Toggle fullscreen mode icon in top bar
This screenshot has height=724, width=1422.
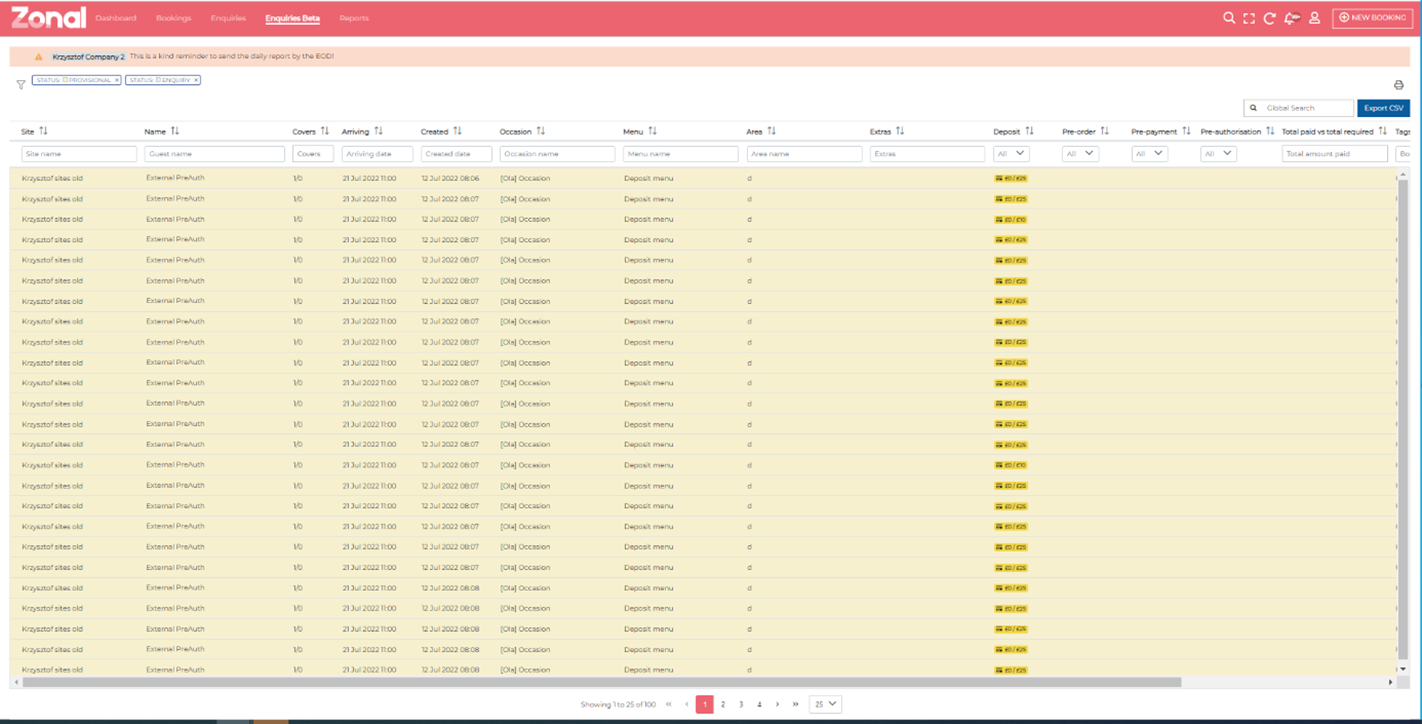1249,18
